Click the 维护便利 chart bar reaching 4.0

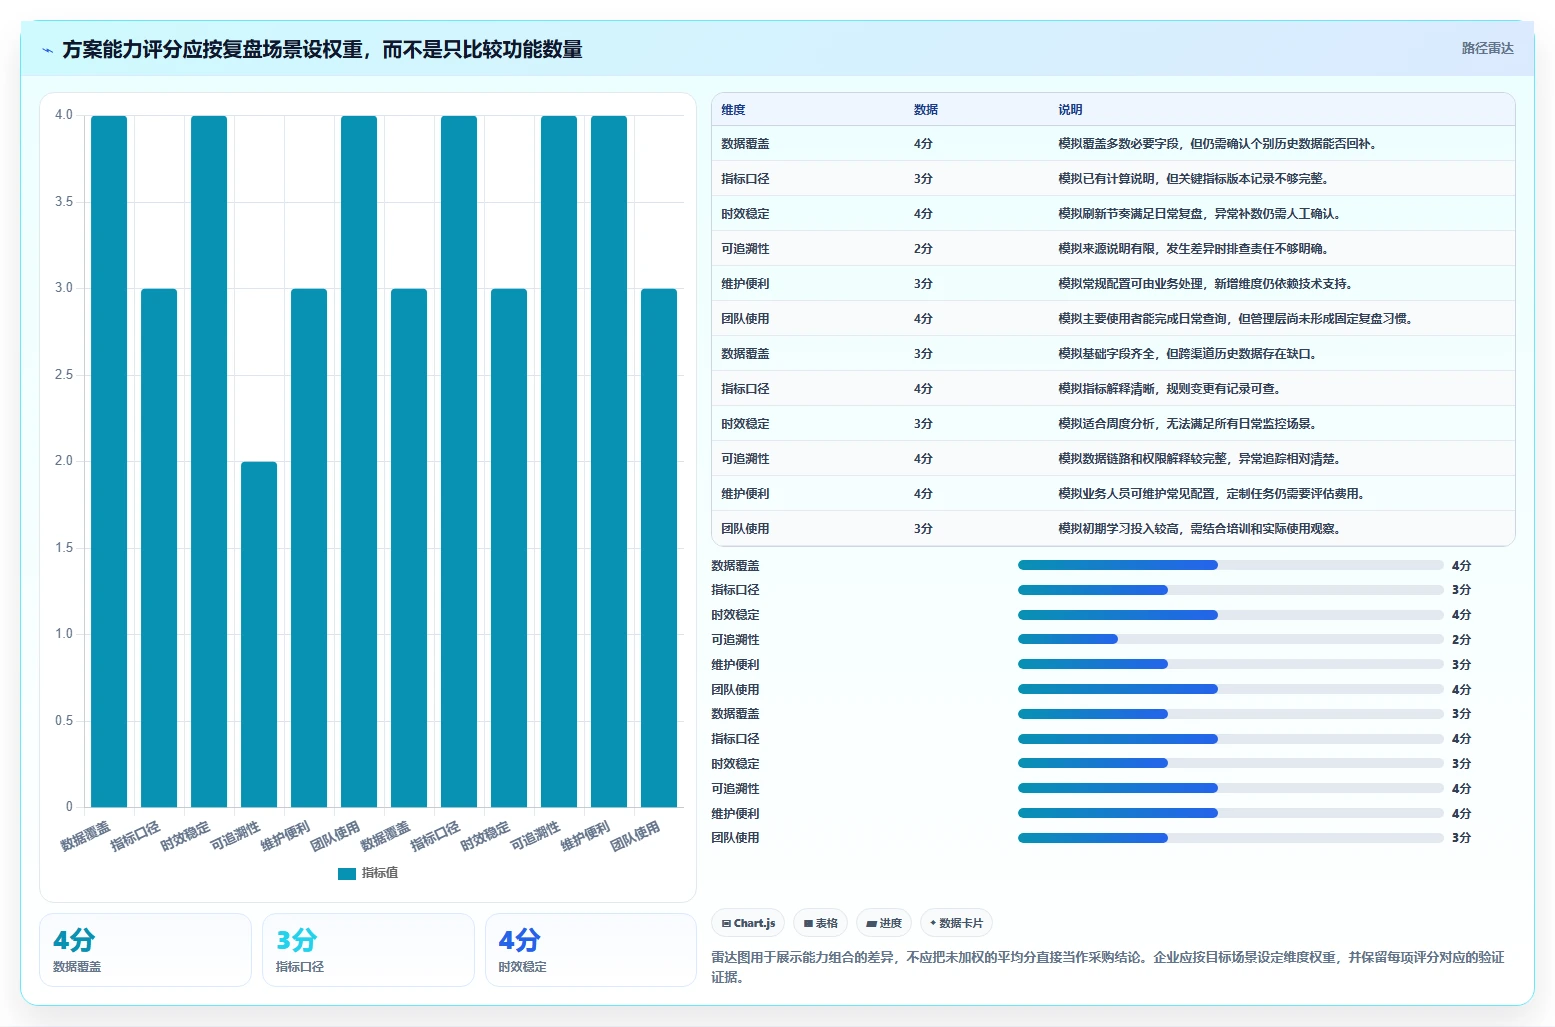(609, 461)
